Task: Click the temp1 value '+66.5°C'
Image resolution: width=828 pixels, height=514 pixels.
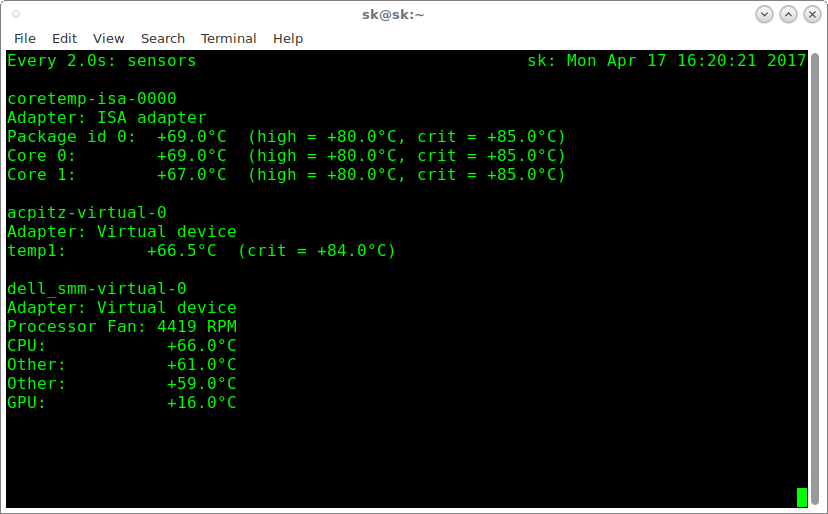Action: click(182, 251)
